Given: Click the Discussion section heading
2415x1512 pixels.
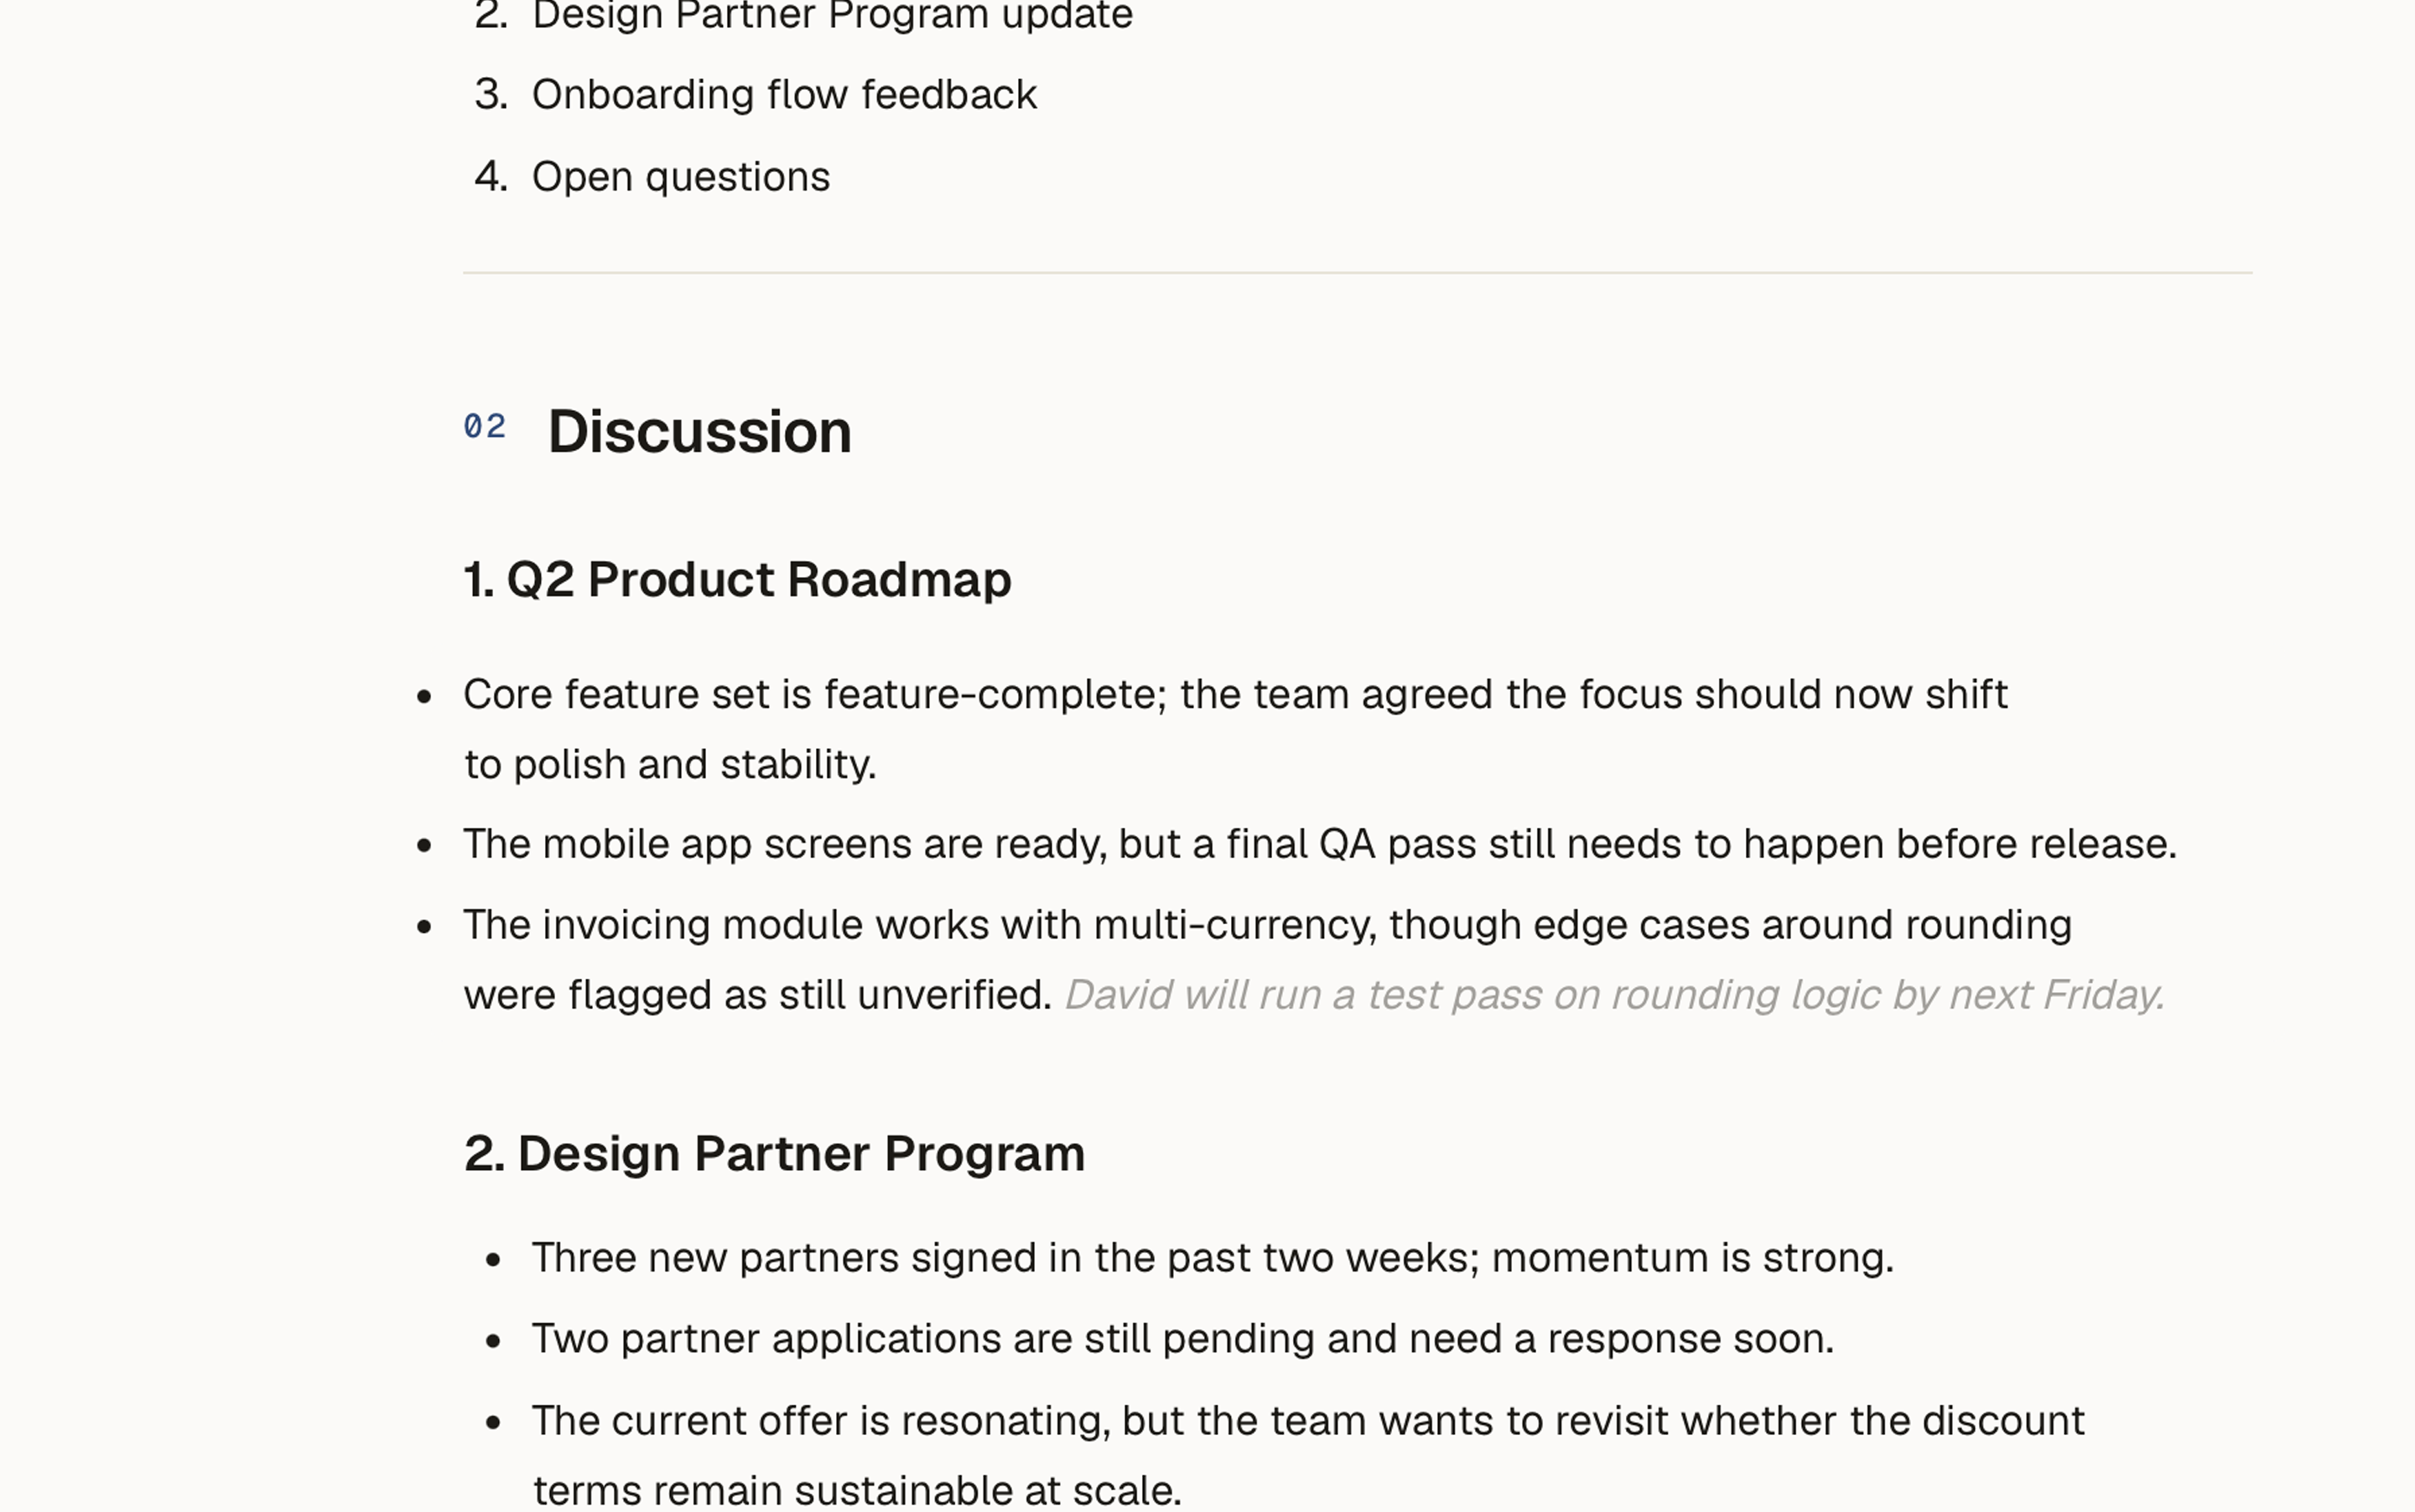Looking at the screenshot, I should (699, 432).
